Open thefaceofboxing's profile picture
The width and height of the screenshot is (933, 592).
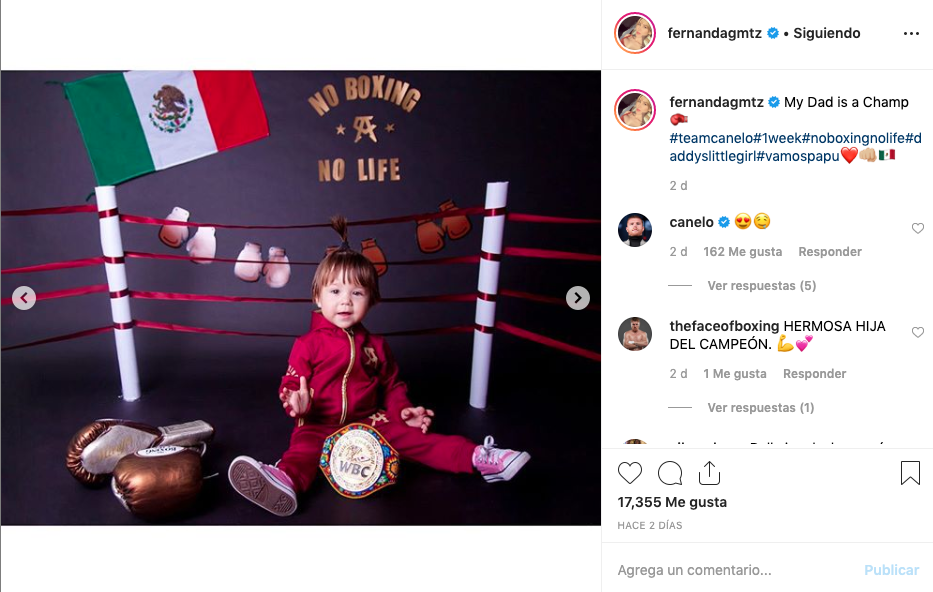click(x=635, y=334)
